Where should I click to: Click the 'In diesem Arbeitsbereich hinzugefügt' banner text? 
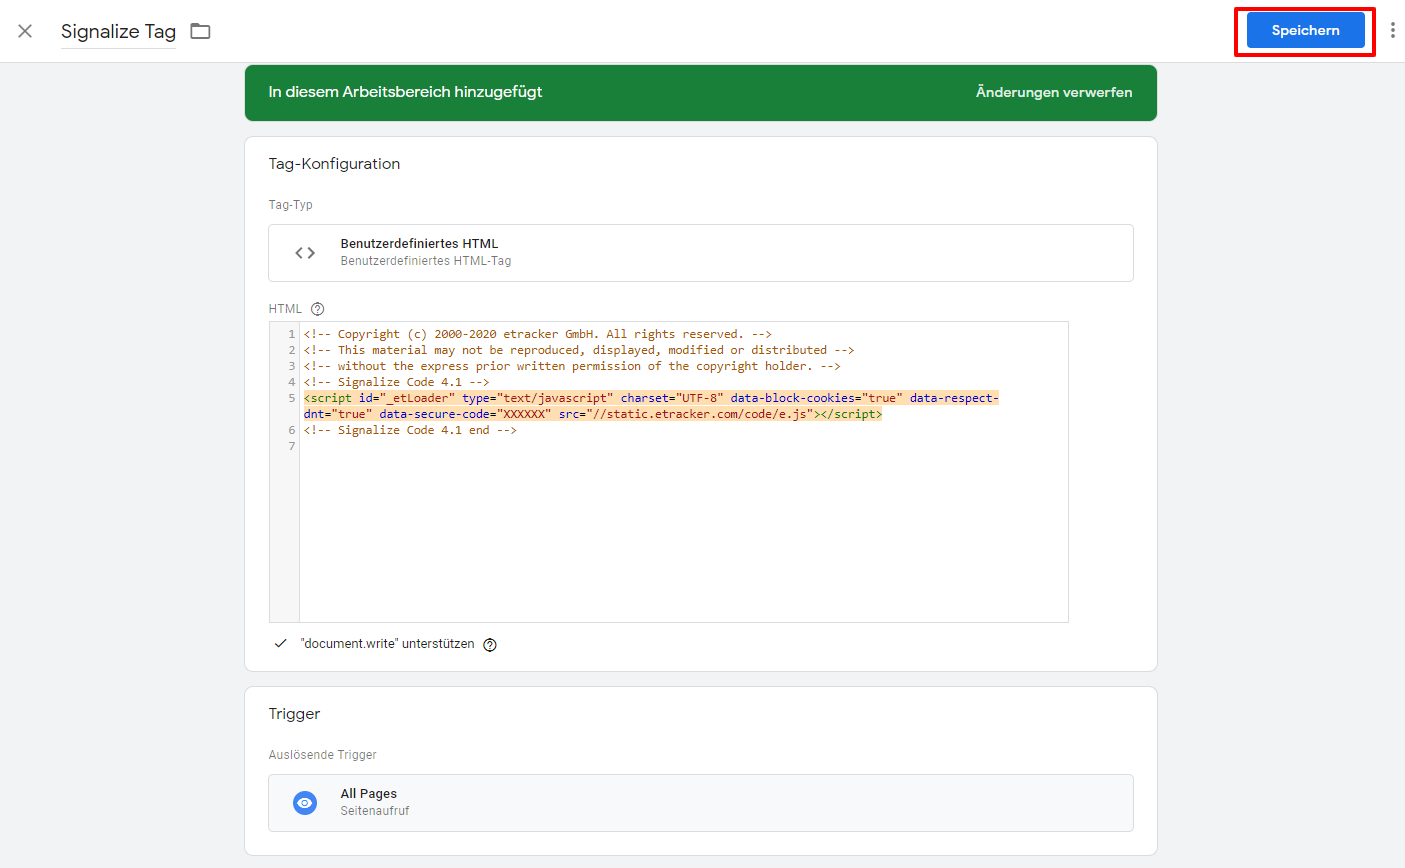point(405,92)
